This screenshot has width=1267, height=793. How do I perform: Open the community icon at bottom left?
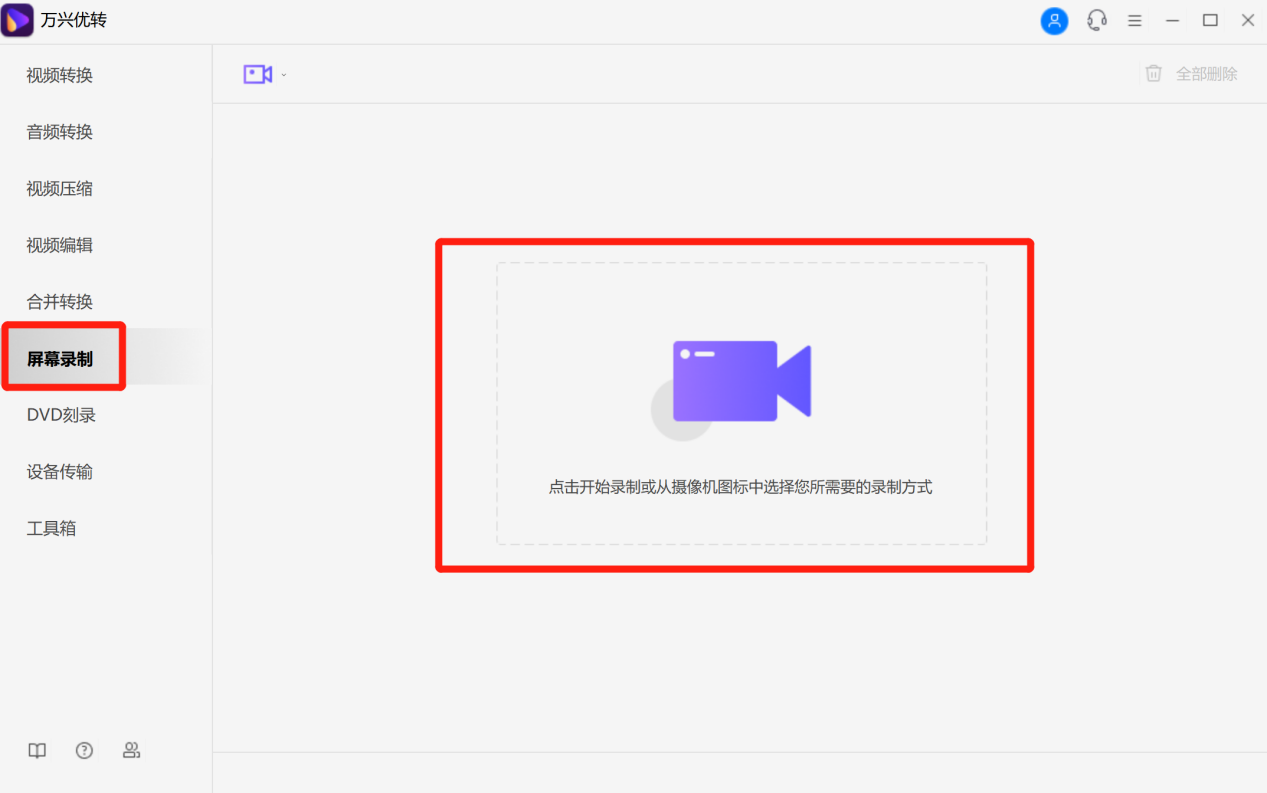point(131,750)
